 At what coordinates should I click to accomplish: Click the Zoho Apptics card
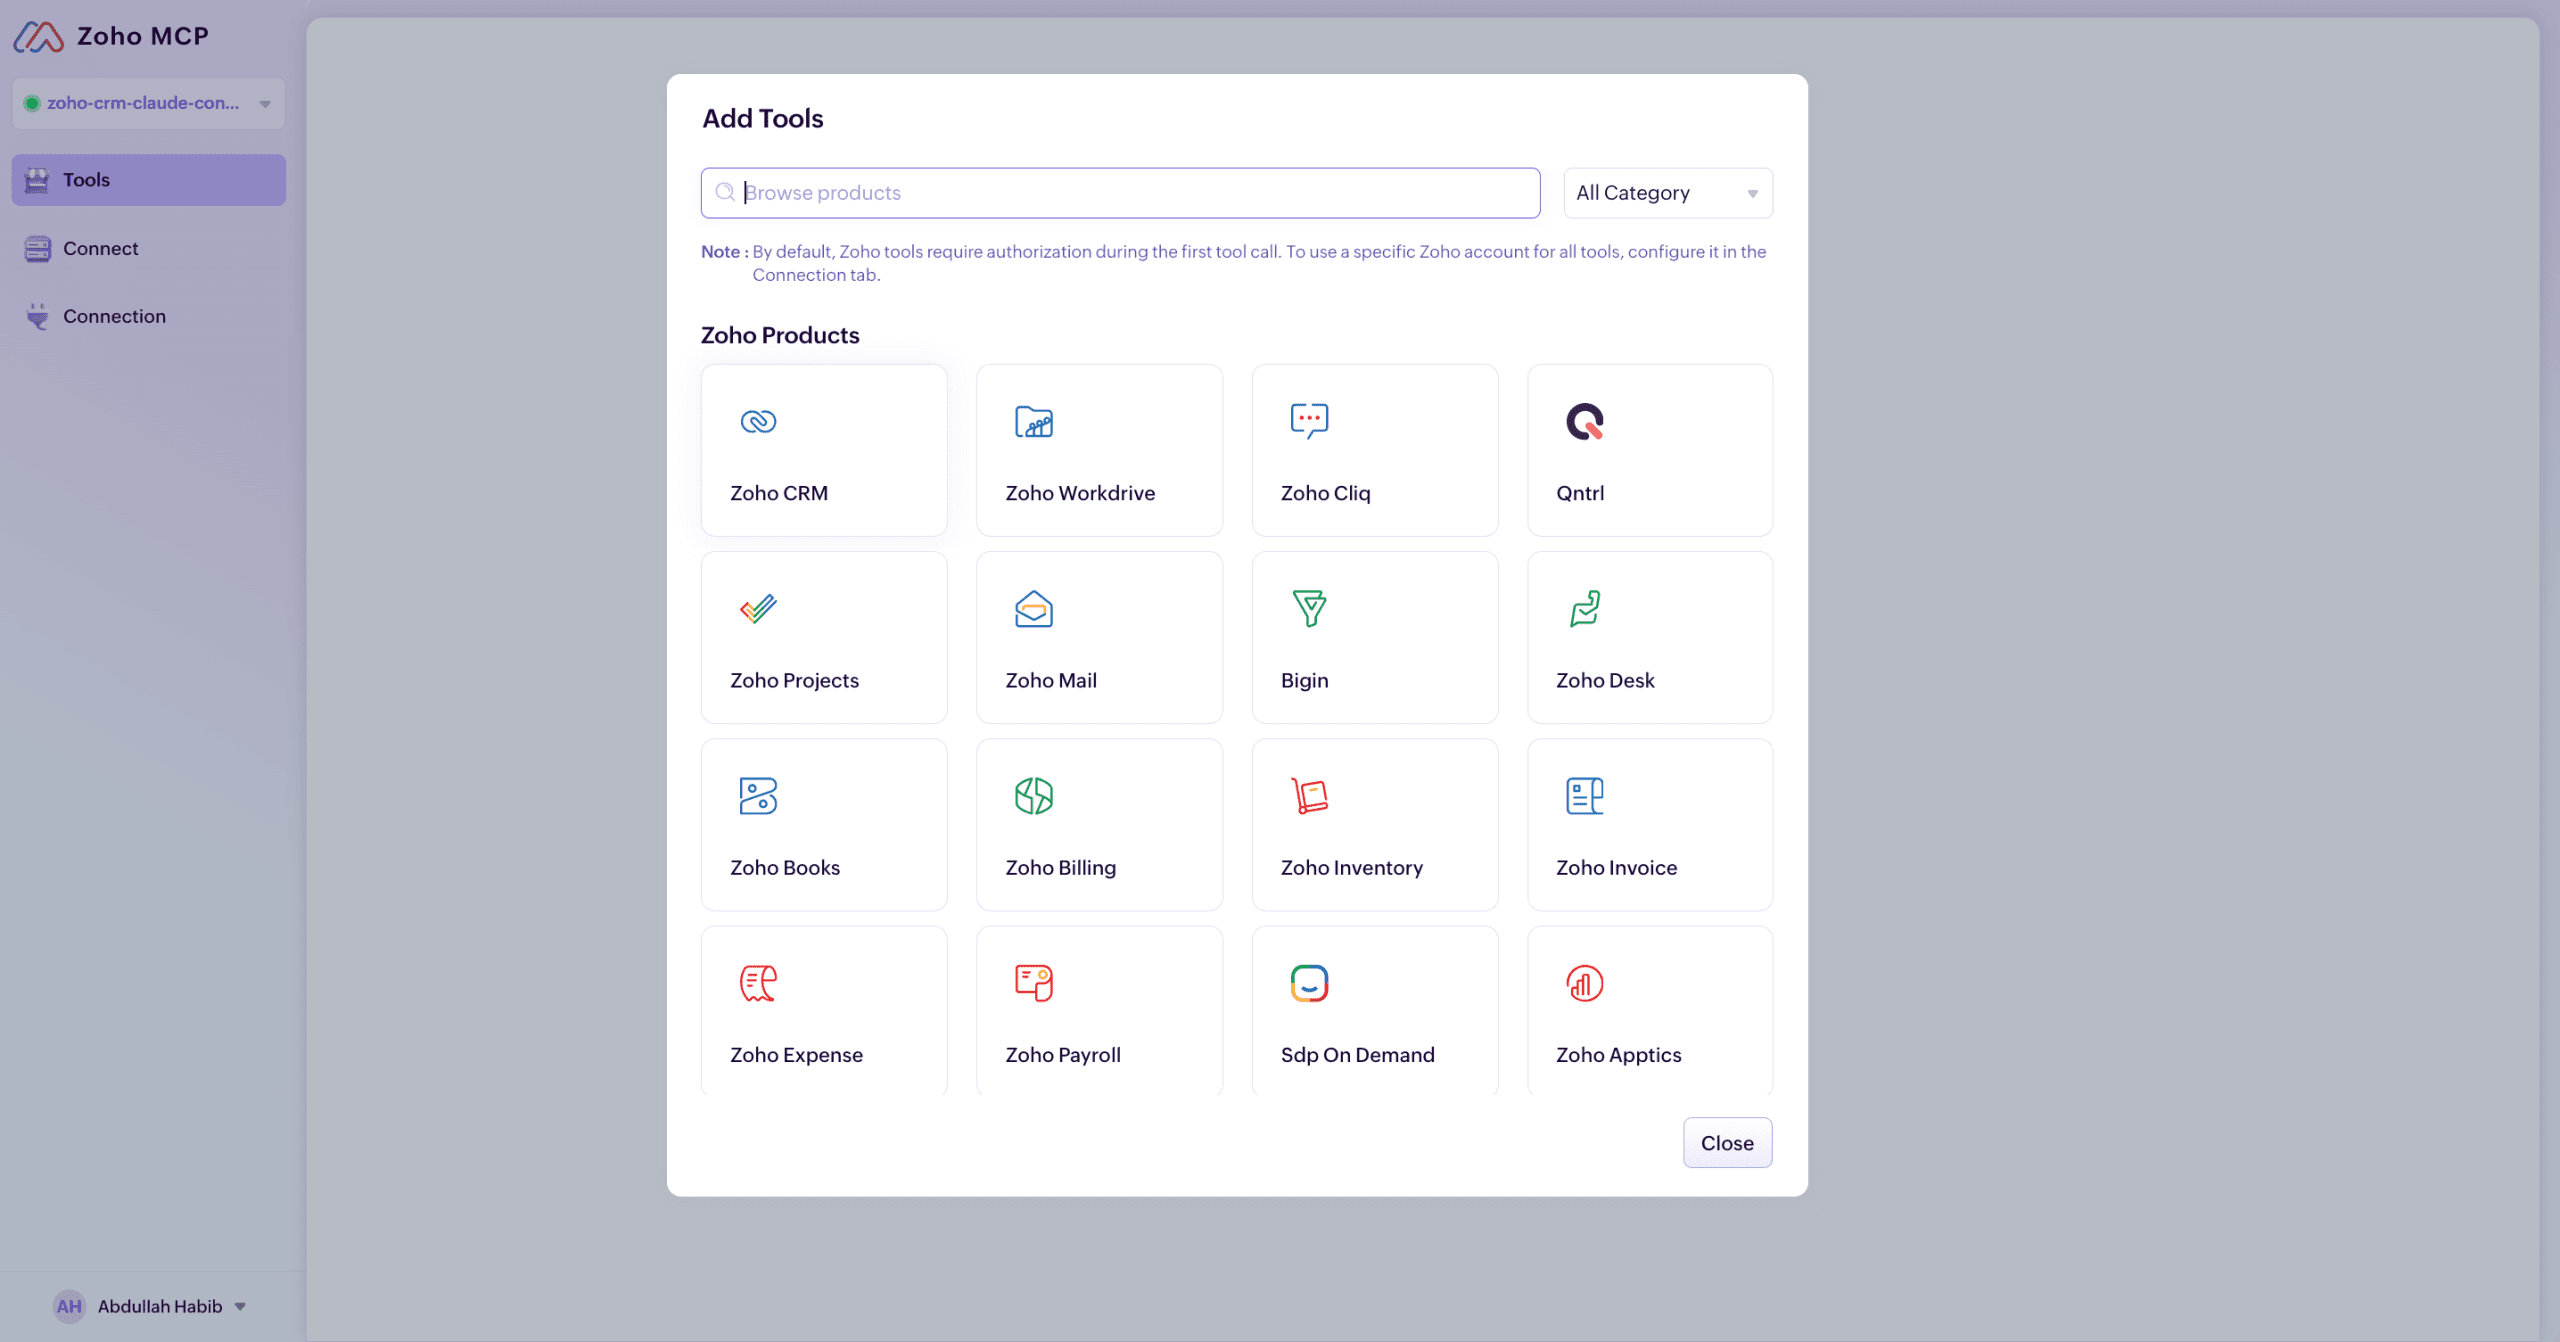click(1649, 1011)
